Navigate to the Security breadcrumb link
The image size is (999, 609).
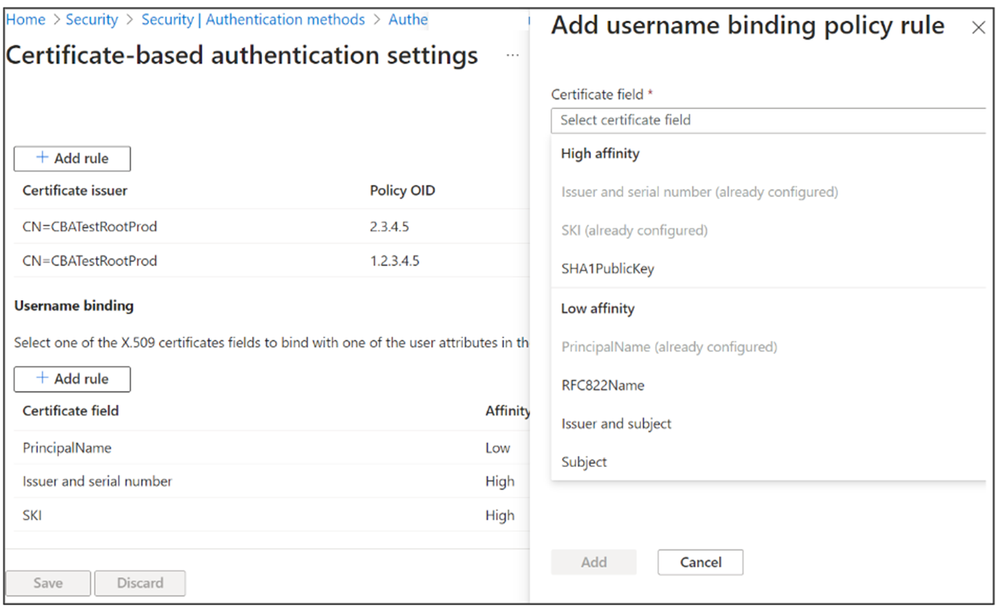point(92,19)
